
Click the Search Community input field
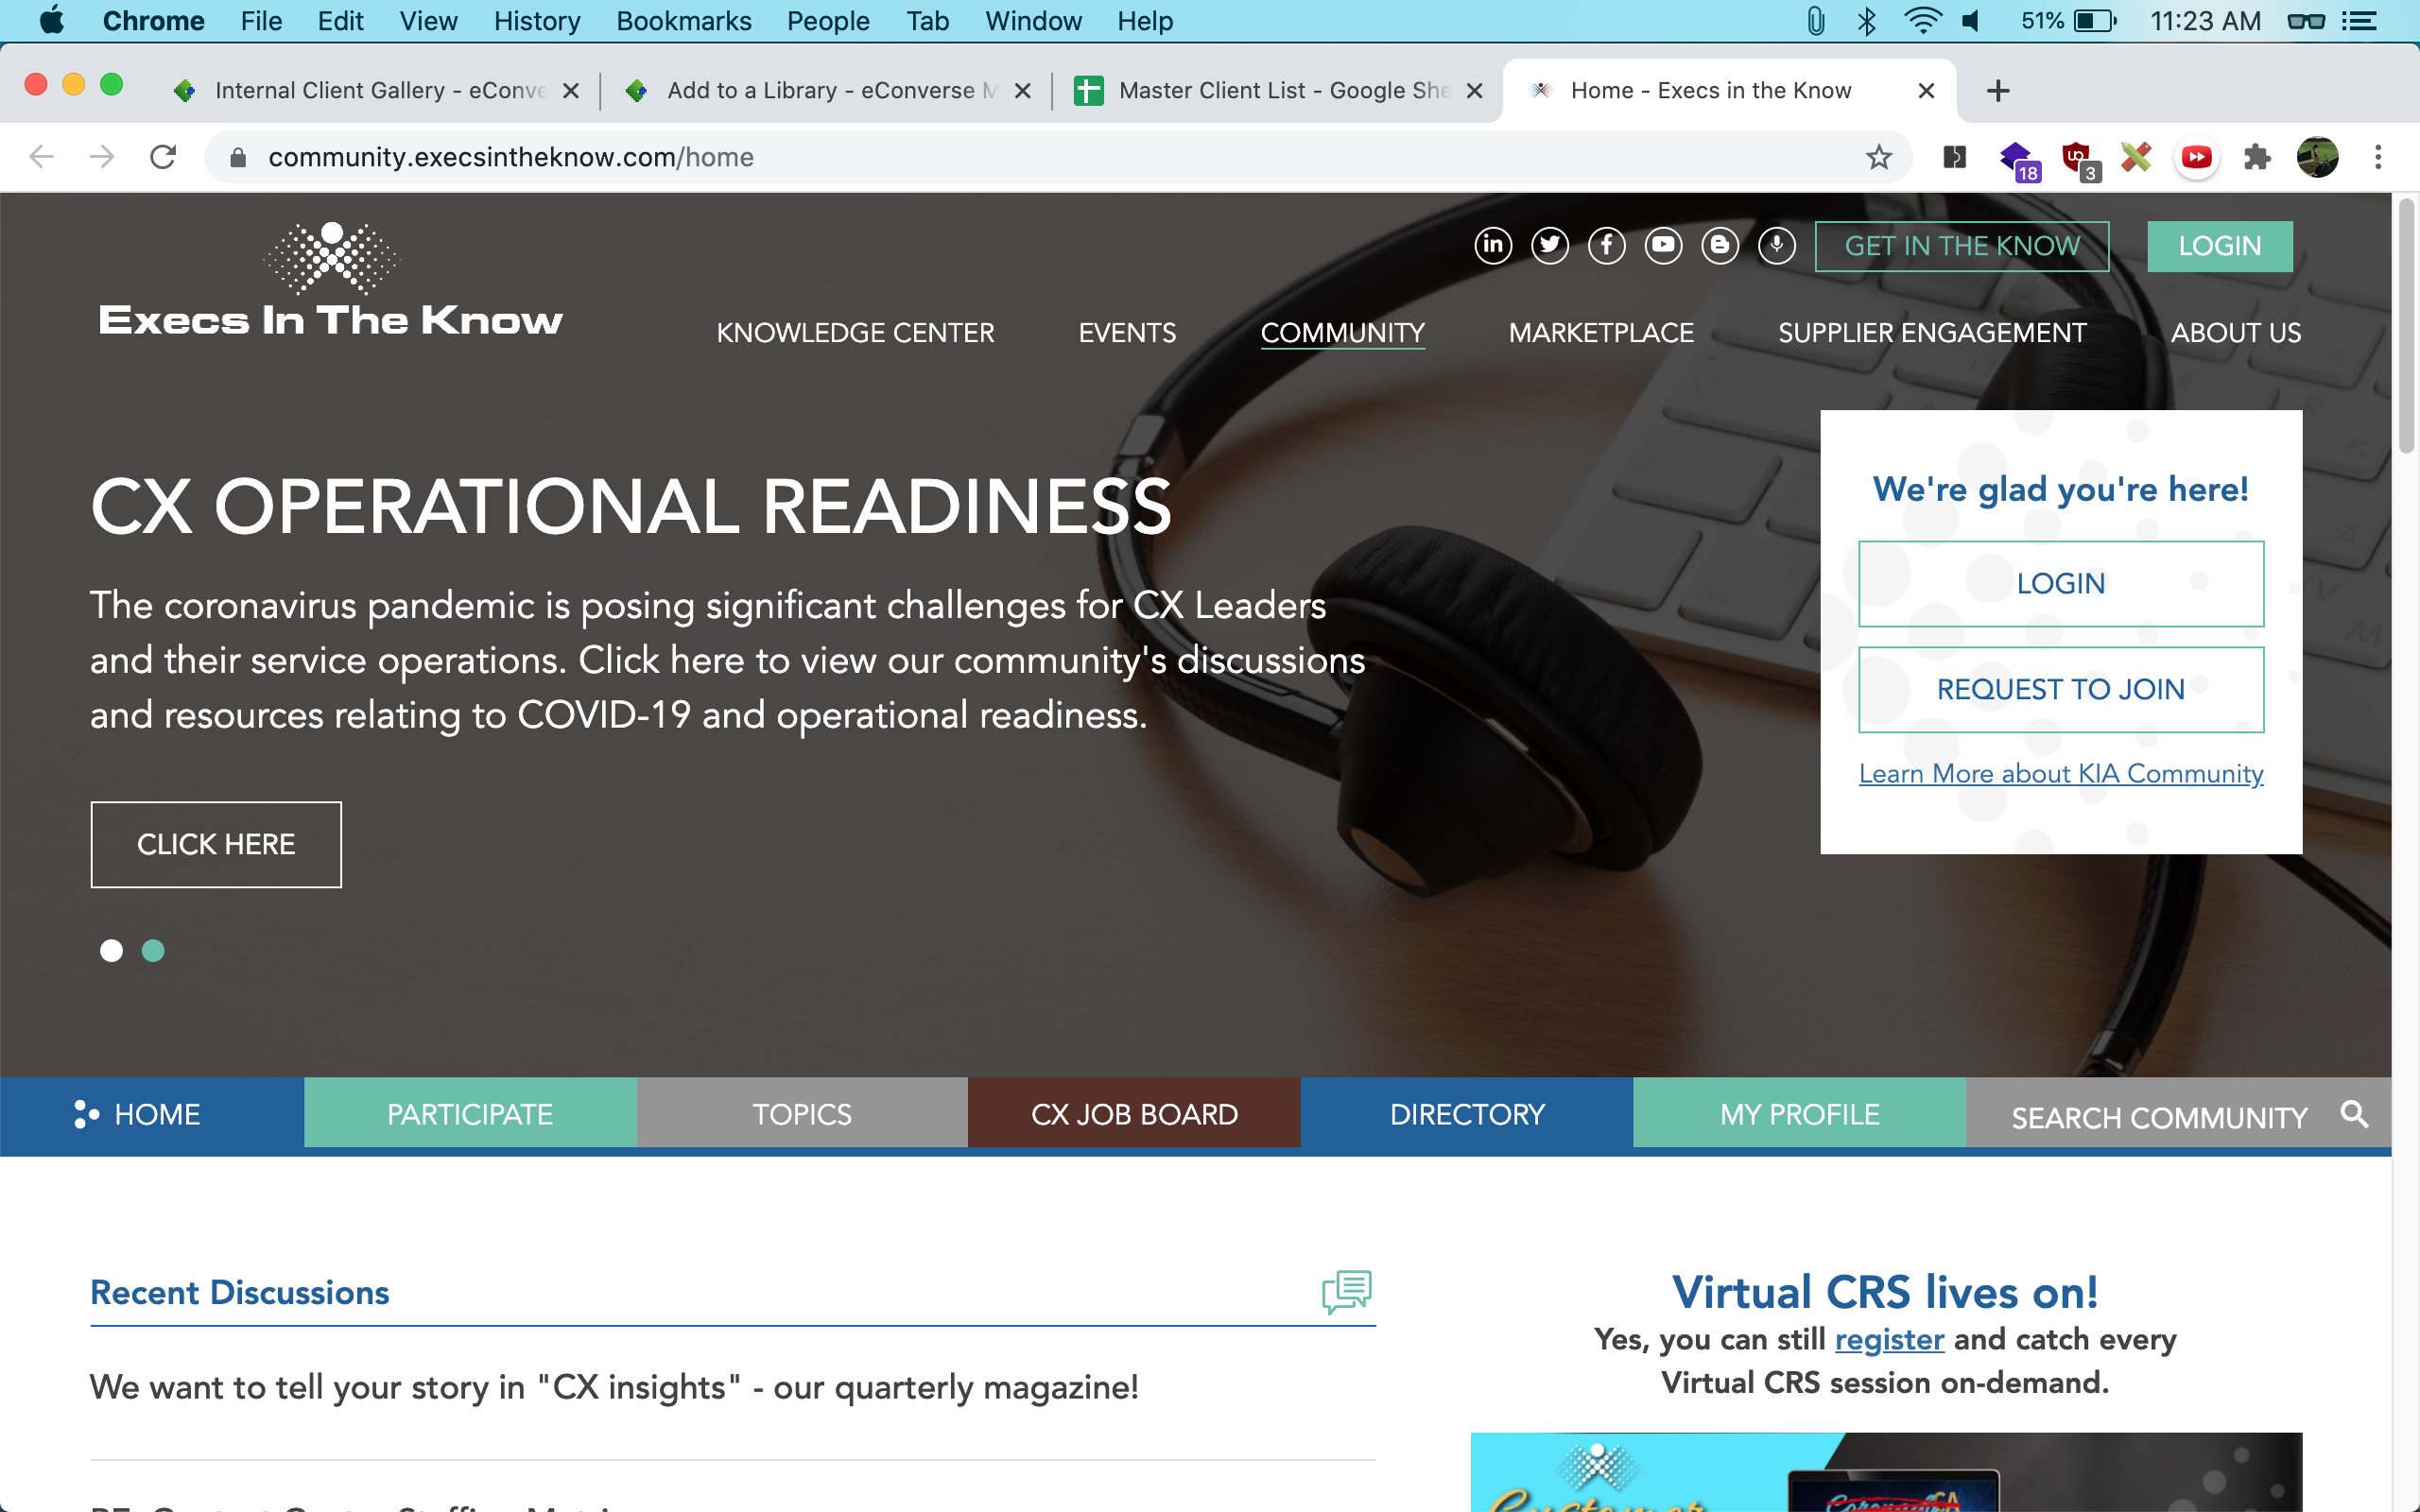[2158, 1116]
